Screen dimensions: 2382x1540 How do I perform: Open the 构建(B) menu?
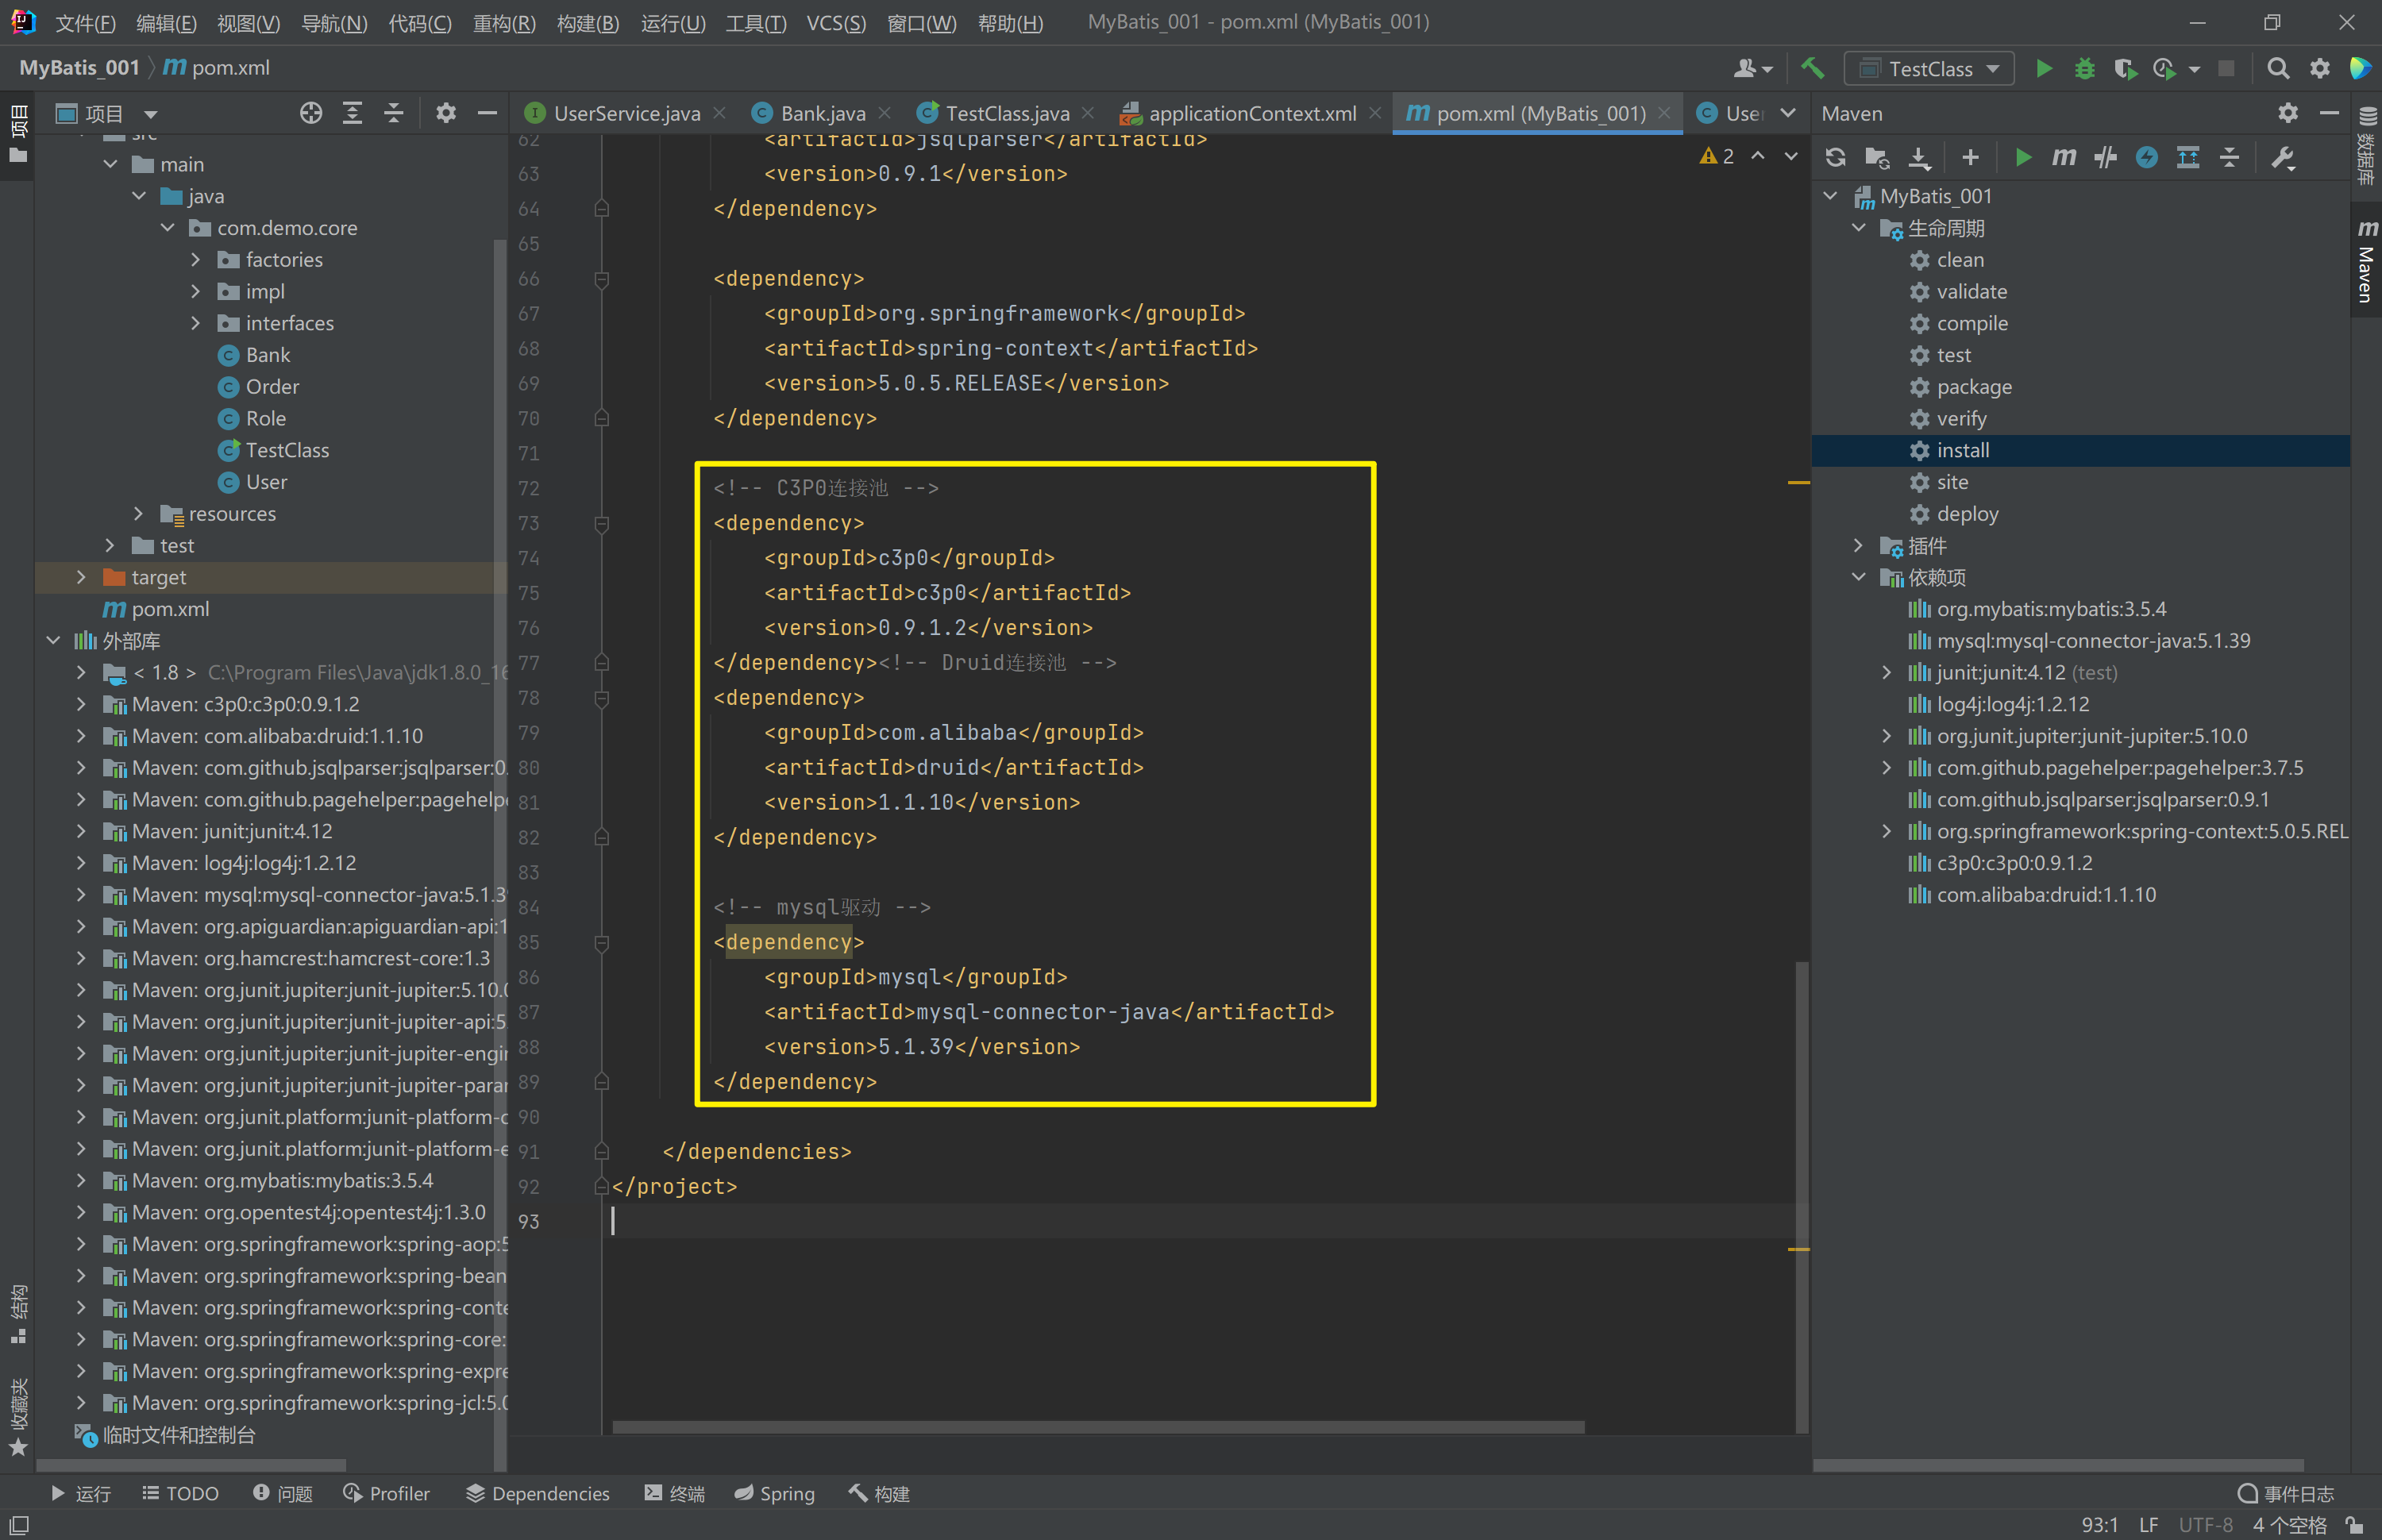pyautogui.click(x=587, y=22)
